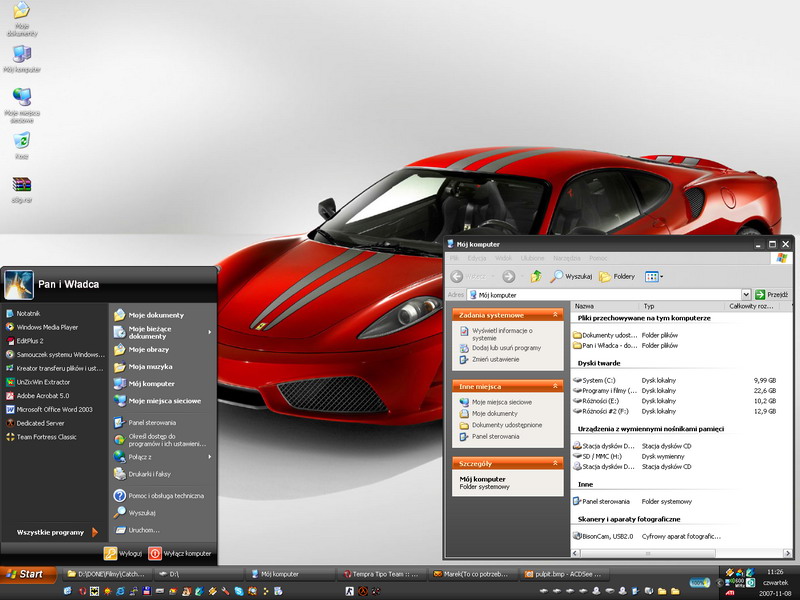Open Panel sterowania from Start menu
Viewport: 800px width, 600px height.
(152, 423)
